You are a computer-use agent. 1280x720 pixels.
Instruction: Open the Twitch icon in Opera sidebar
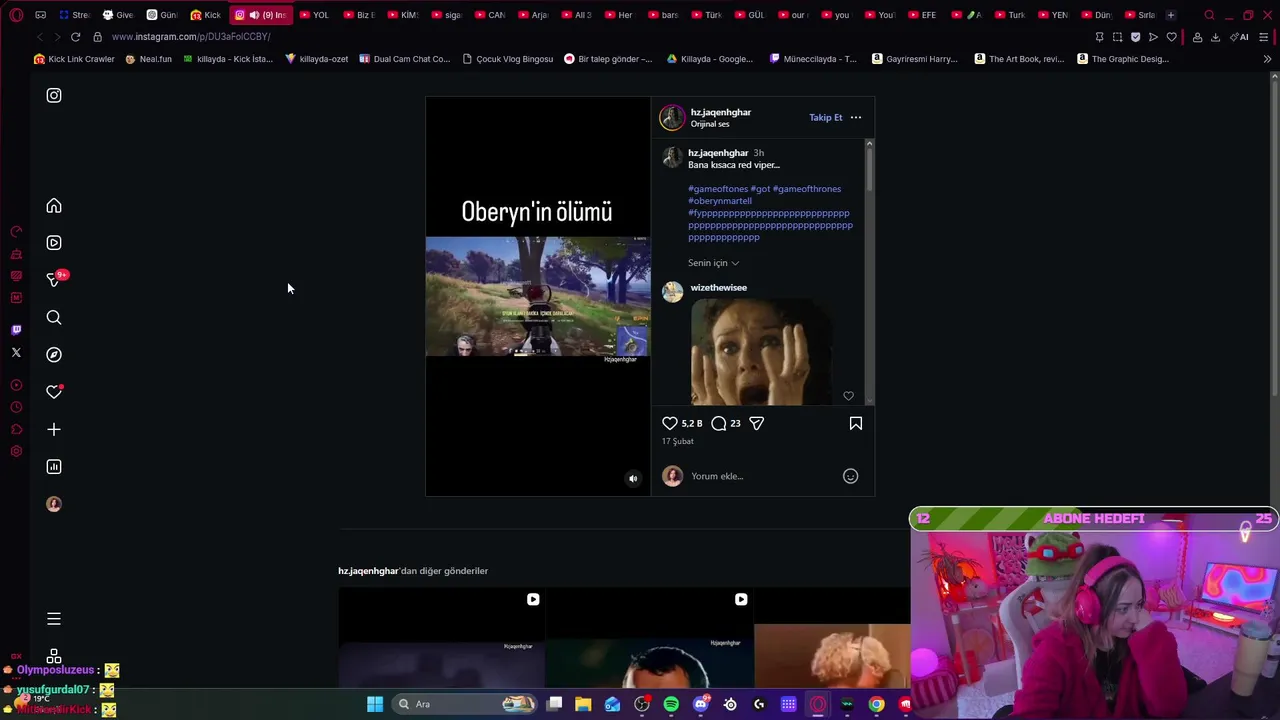tap(16, 330)
